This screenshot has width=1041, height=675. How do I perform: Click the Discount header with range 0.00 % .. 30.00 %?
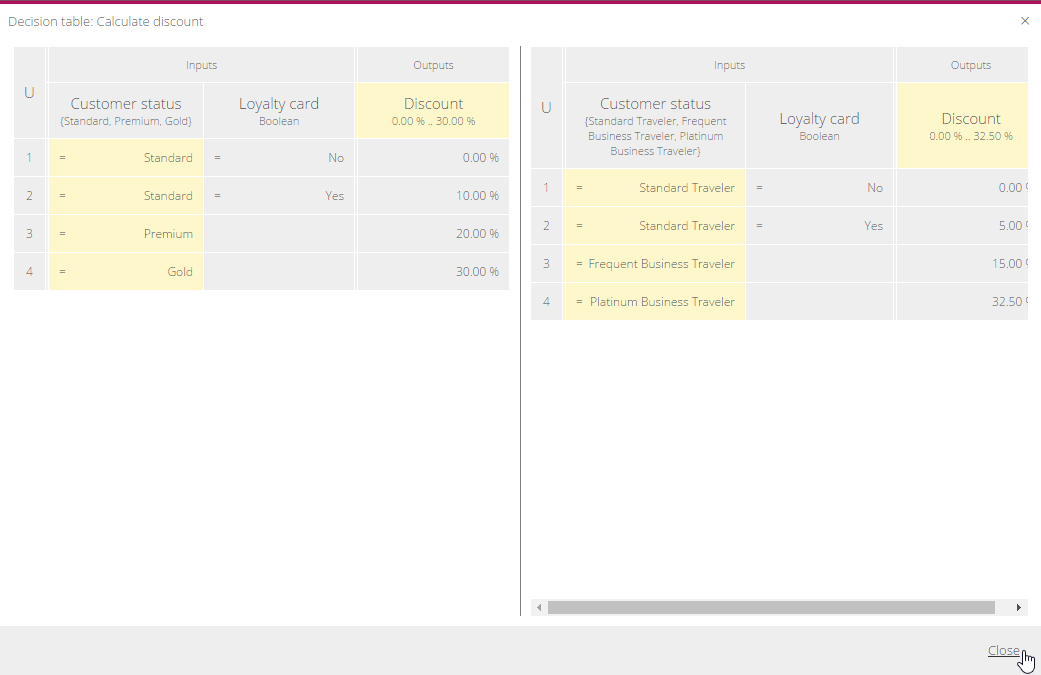[433, 111]
